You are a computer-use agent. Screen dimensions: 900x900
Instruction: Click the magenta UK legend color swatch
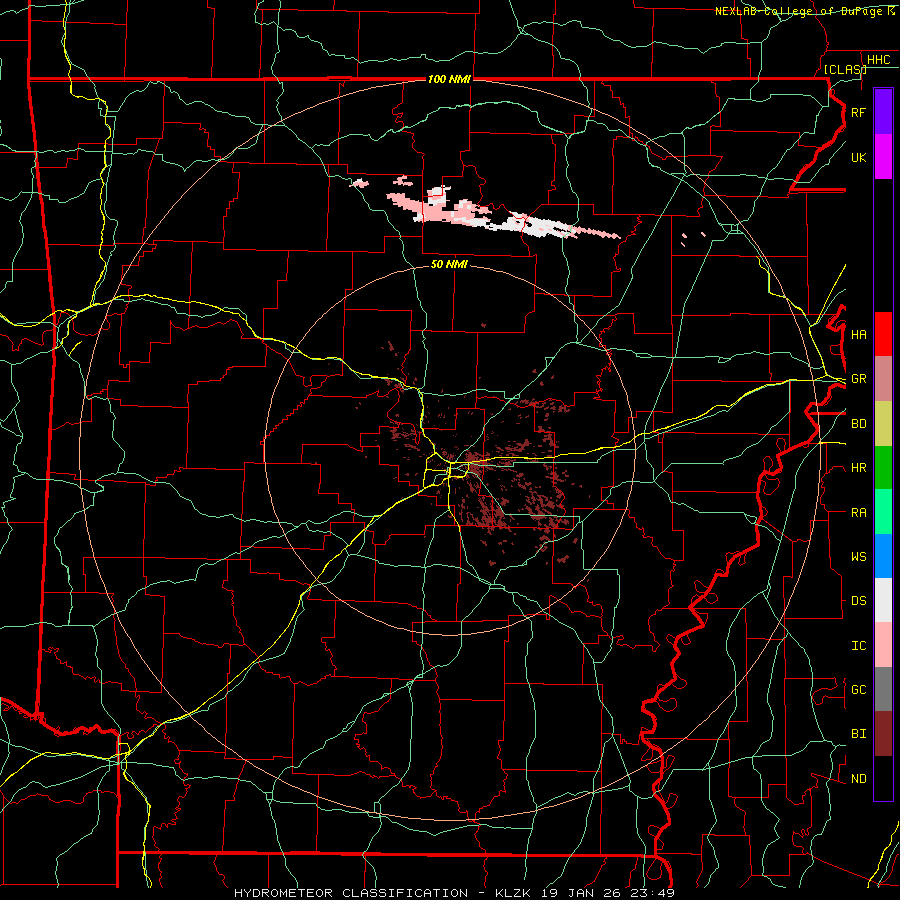click(x=883, y=157)
